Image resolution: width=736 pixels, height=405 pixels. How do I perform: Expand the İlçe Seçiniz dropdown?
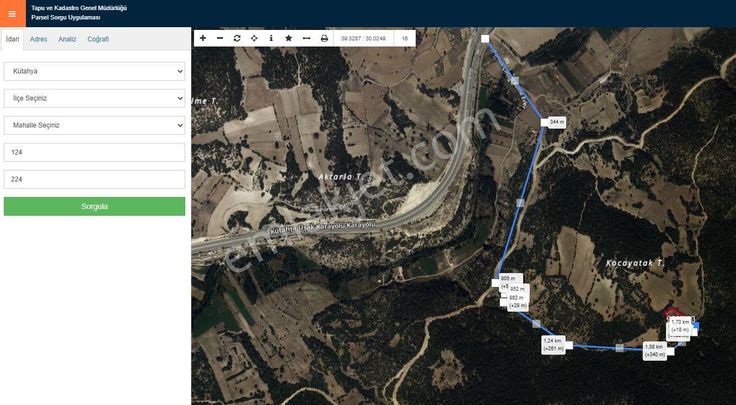(x=94, y=99)
